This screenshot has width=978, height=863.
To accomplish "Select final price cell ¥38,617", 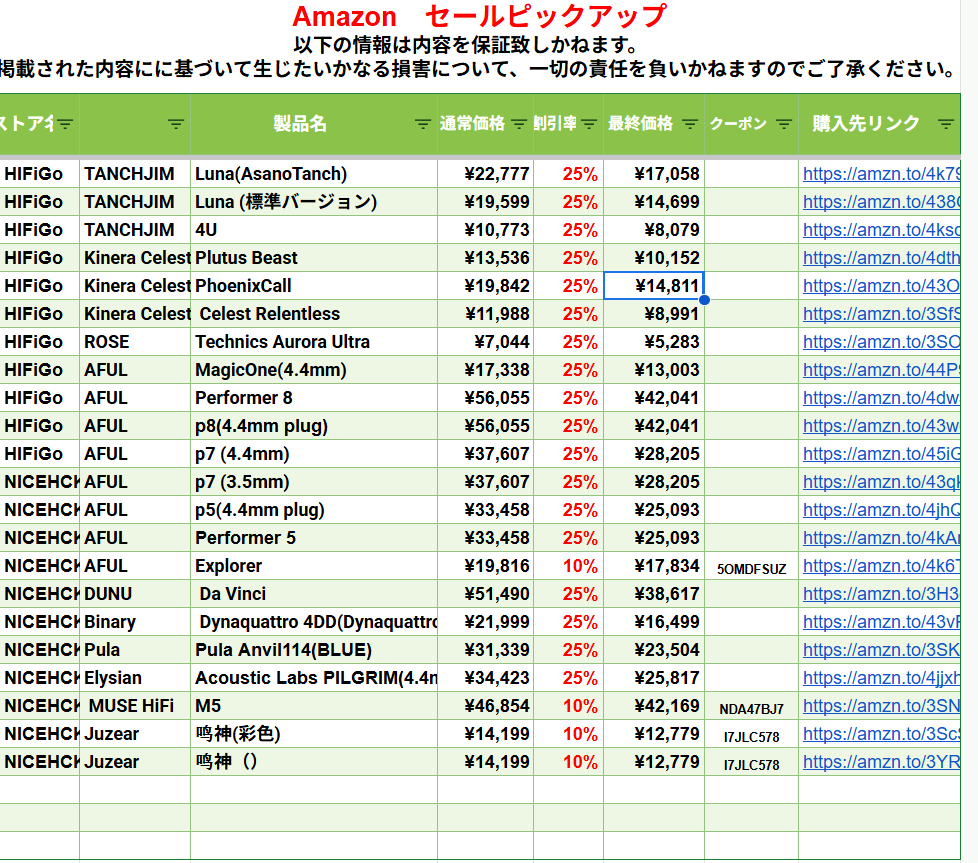I will [654, 594].
